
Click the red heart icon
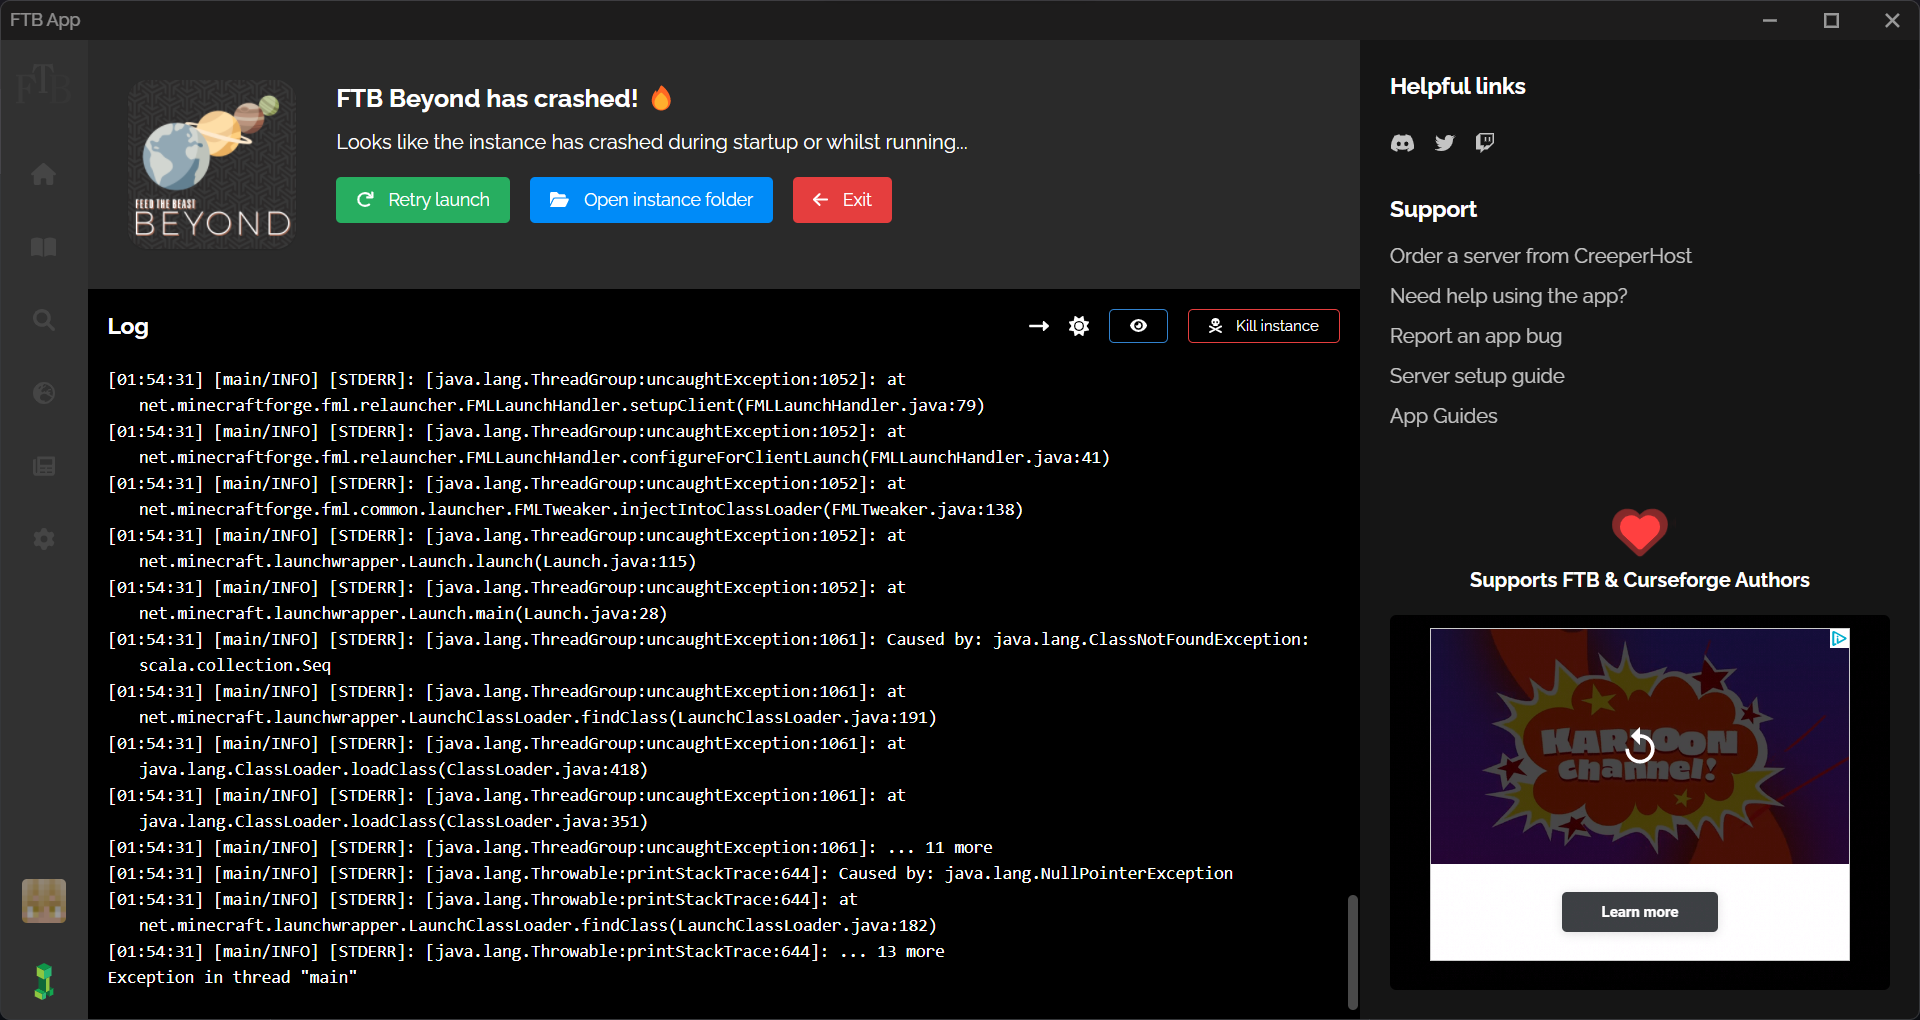(x=1639, y=531)
